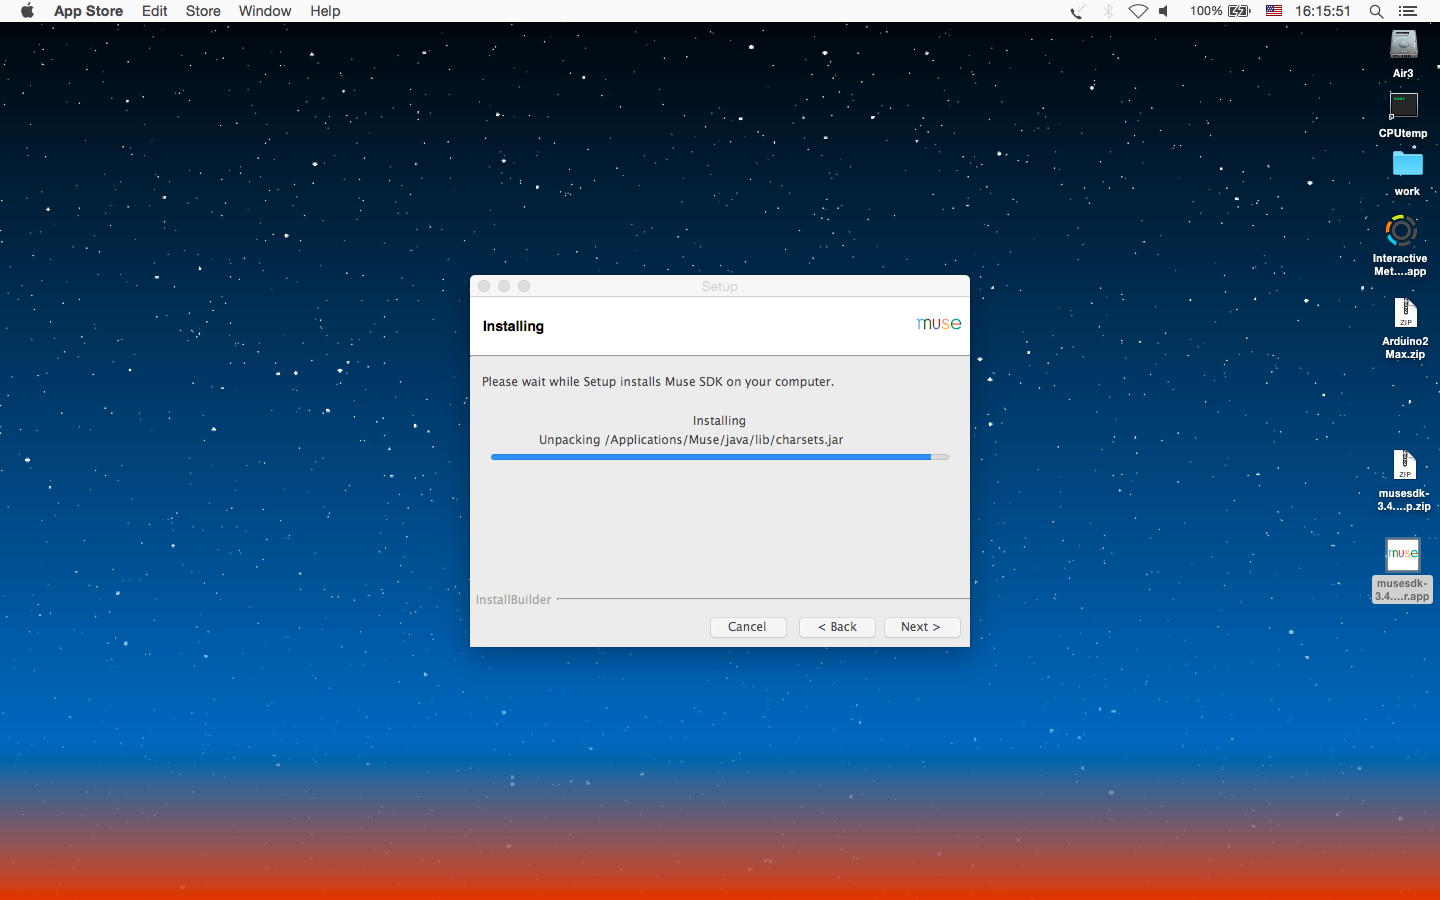Click the < Back button in Setup
This screenshot has width=1440, height=900.
[837, 627]
